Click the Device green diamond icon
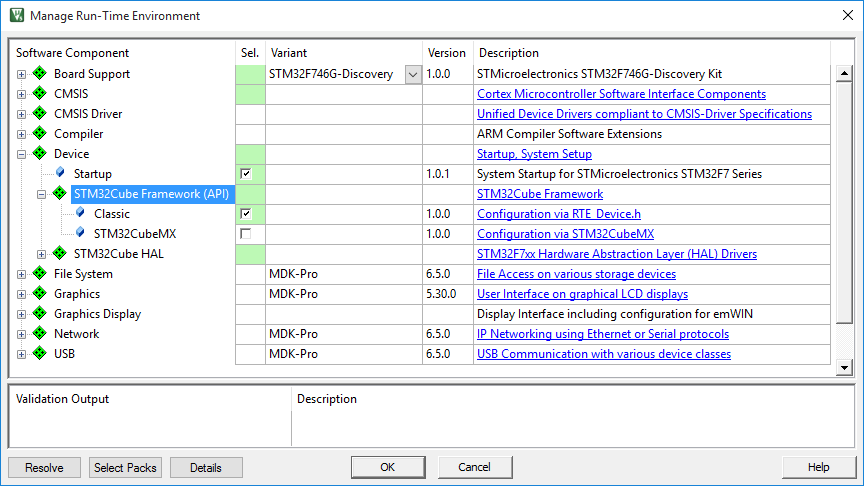The image size is (864, 486). point(40,153)
